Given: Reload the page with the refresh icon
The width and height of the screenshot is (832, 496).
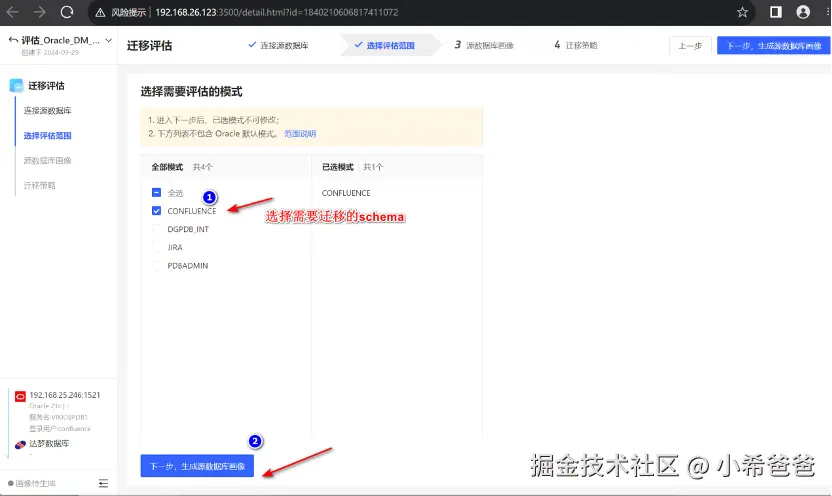Looking at the screenshot, I should click(x=67, y=12).
